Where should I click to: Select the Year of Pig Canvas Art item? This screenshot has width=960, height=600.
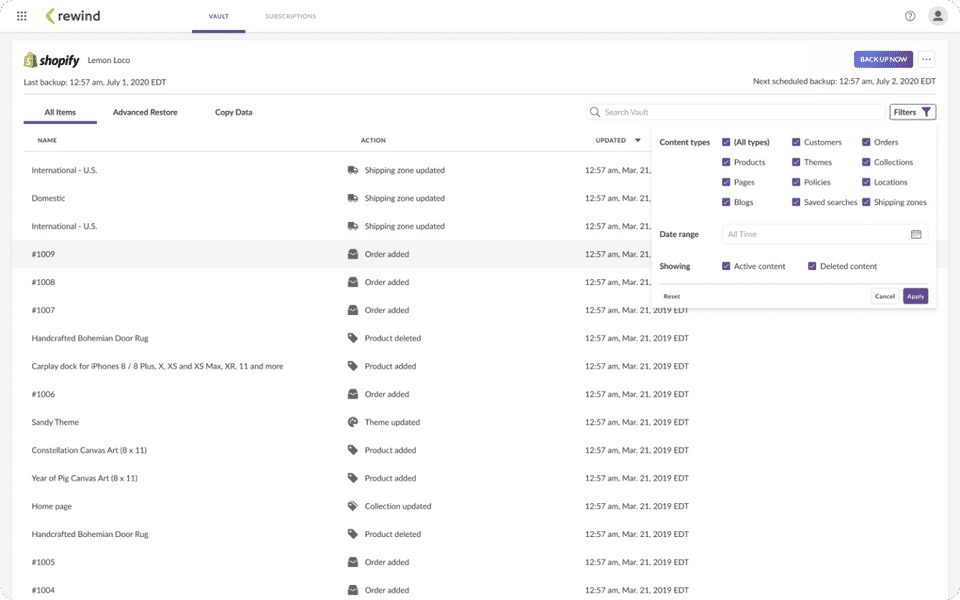[x=84, y=478]
